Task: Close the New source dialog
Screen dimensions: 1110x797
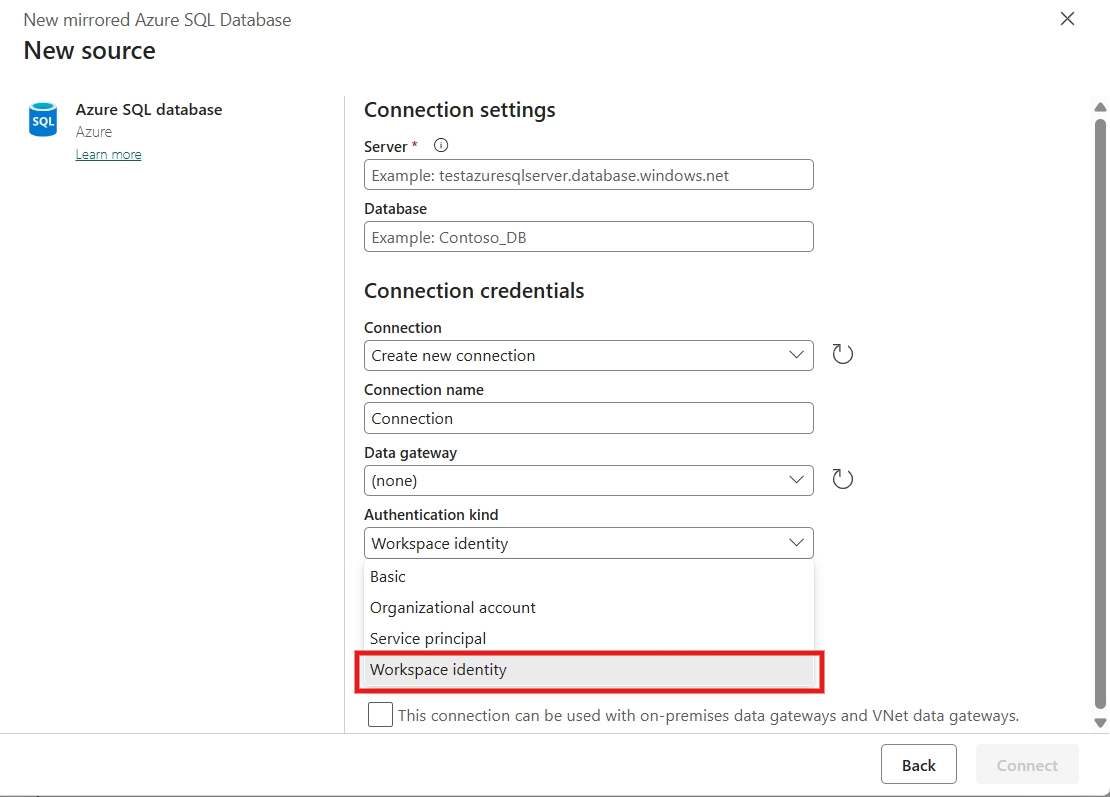Action: 1067,19
